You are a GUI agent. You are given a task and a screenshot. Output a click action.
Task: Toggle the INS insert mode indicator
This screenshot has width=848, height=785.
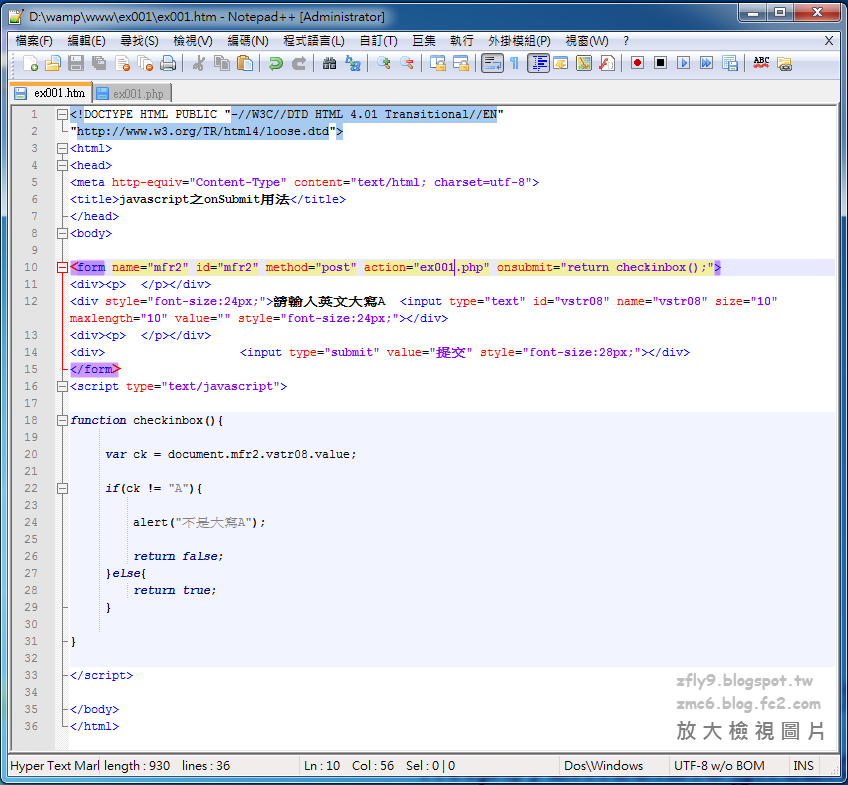pos(803,766)
